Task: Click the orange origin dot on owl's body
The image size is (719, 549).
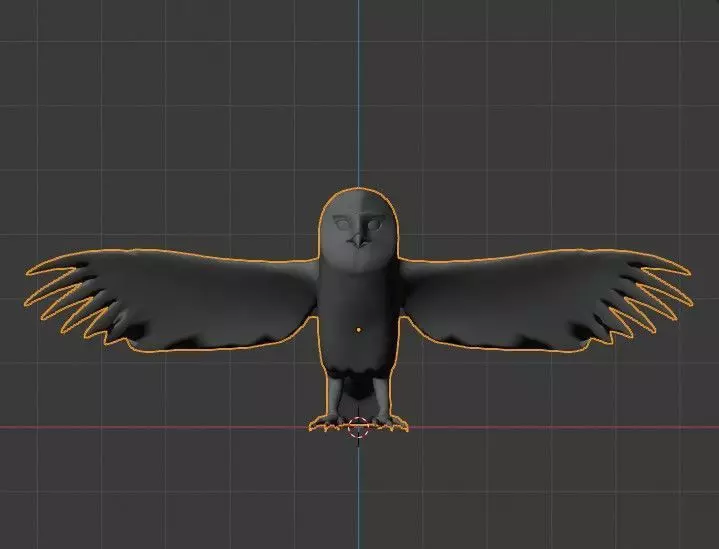Action: (358, 329)
